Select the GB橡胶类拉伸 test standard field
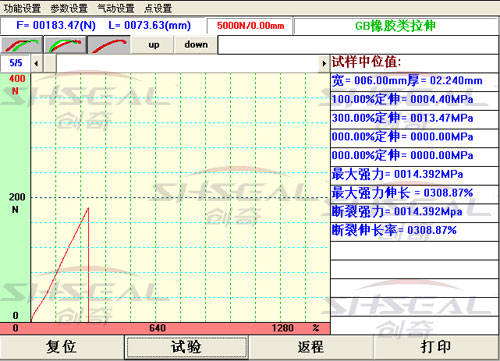The image size is (500, 361). click(x=396, y=26)
